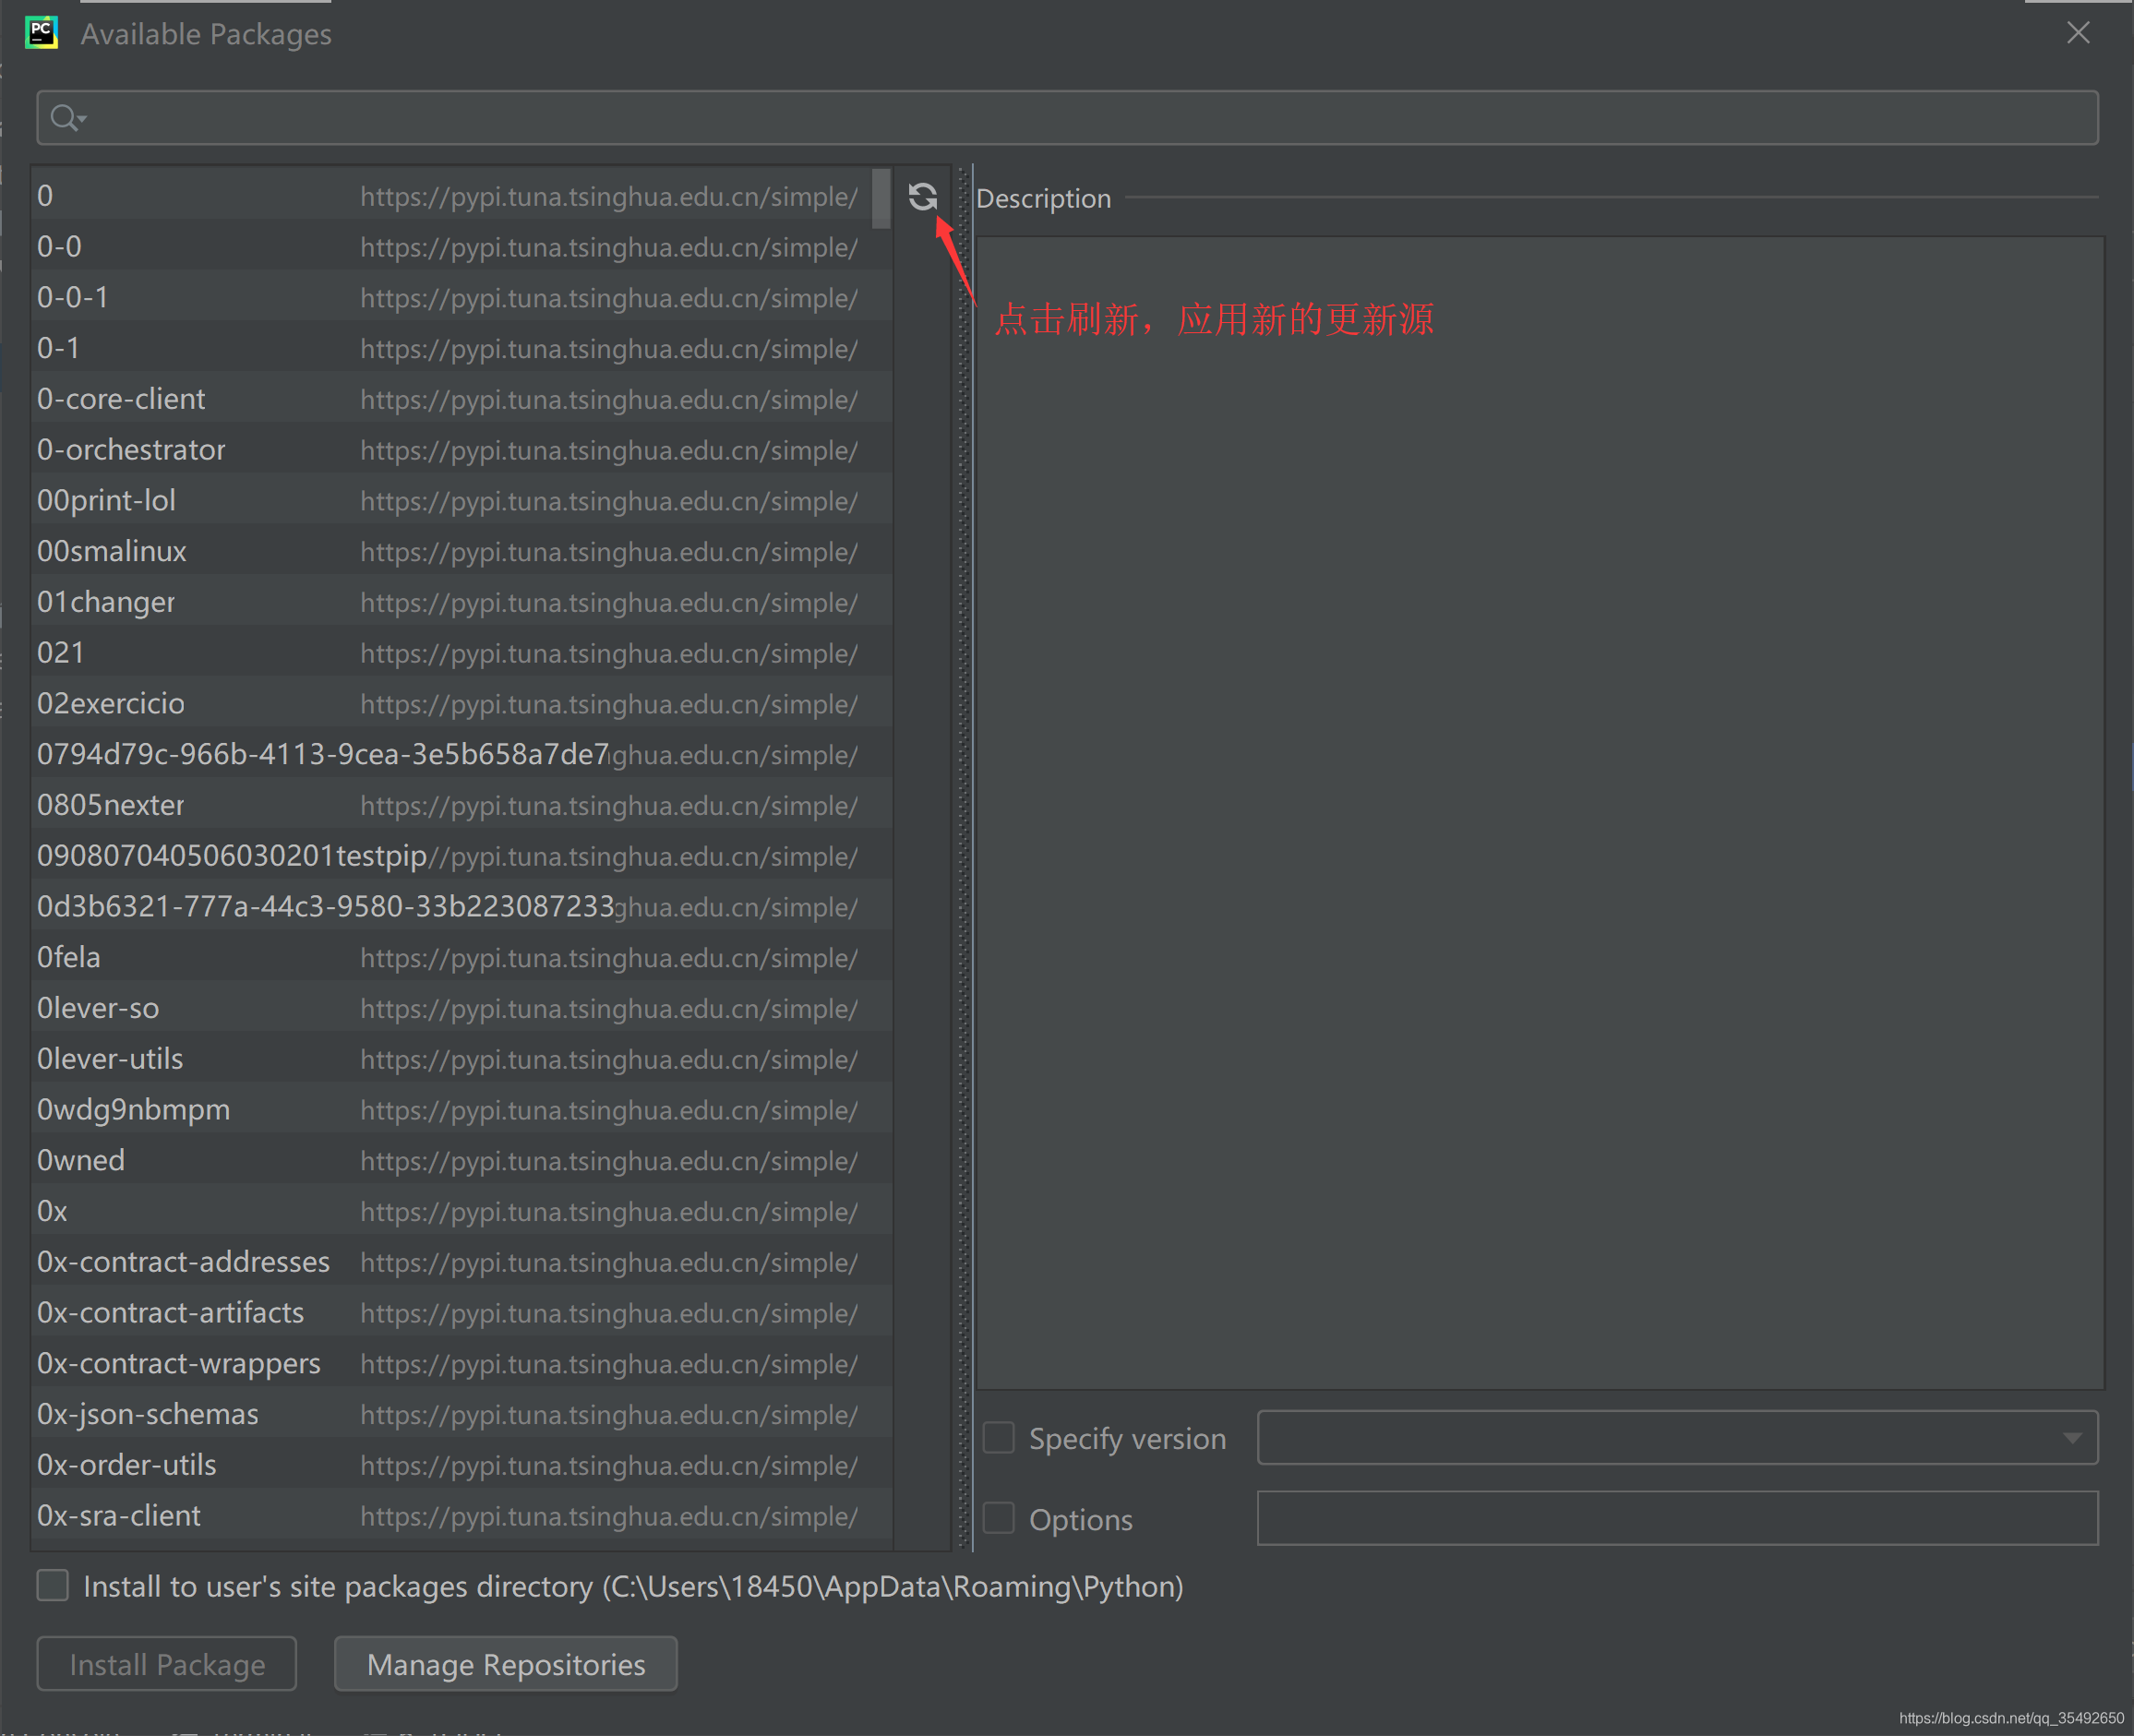Select package "0x-contract-artifacts"
Screen dimensions: 2134x1736
462,1313
